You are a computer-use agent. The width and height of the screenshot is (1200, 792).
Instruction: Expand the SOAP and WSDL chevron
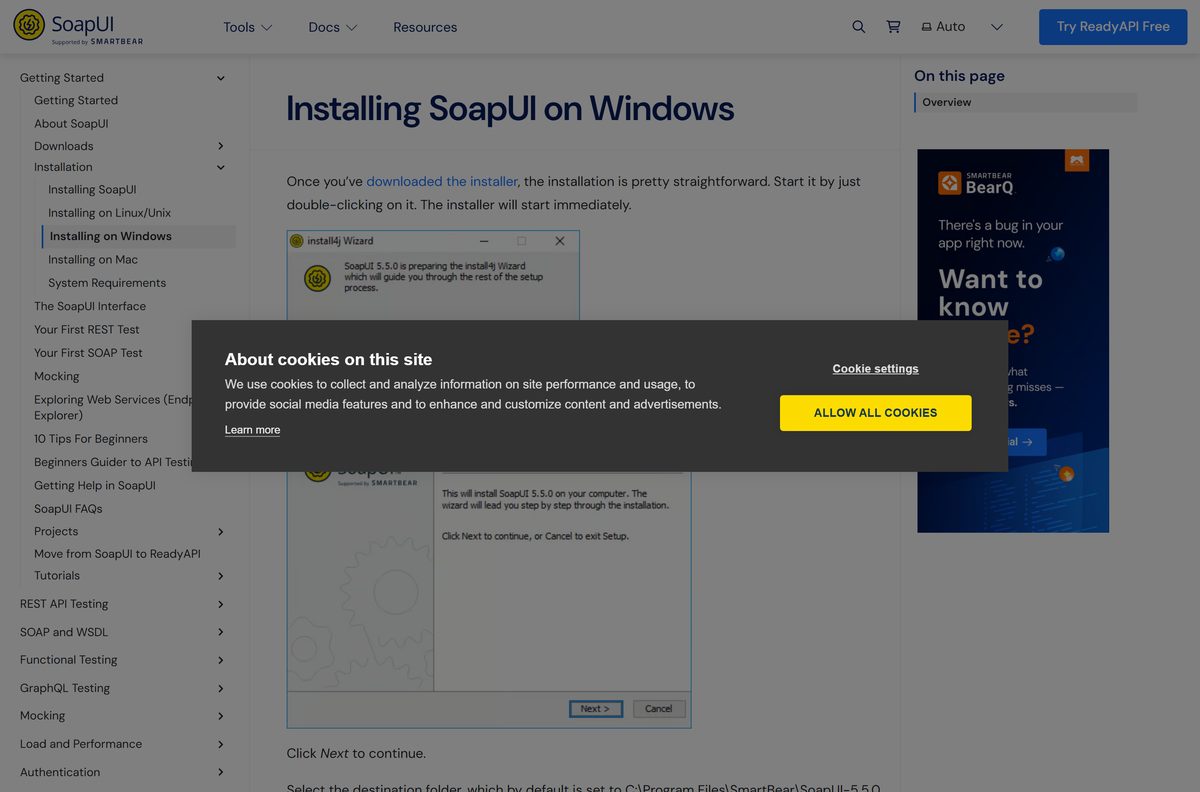pyautogui.click(x=221, y=632)
